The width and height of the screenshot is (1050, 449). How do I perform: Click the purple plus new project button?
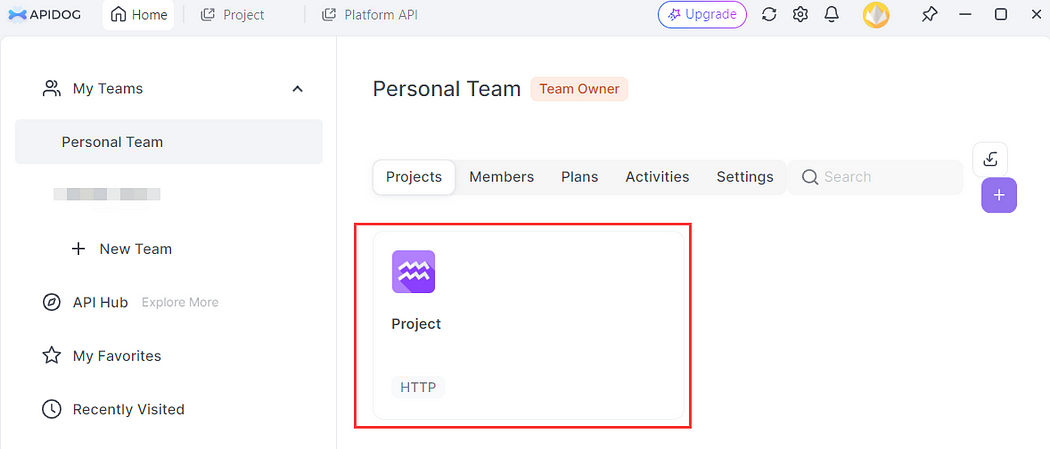(x=999, y=195)
